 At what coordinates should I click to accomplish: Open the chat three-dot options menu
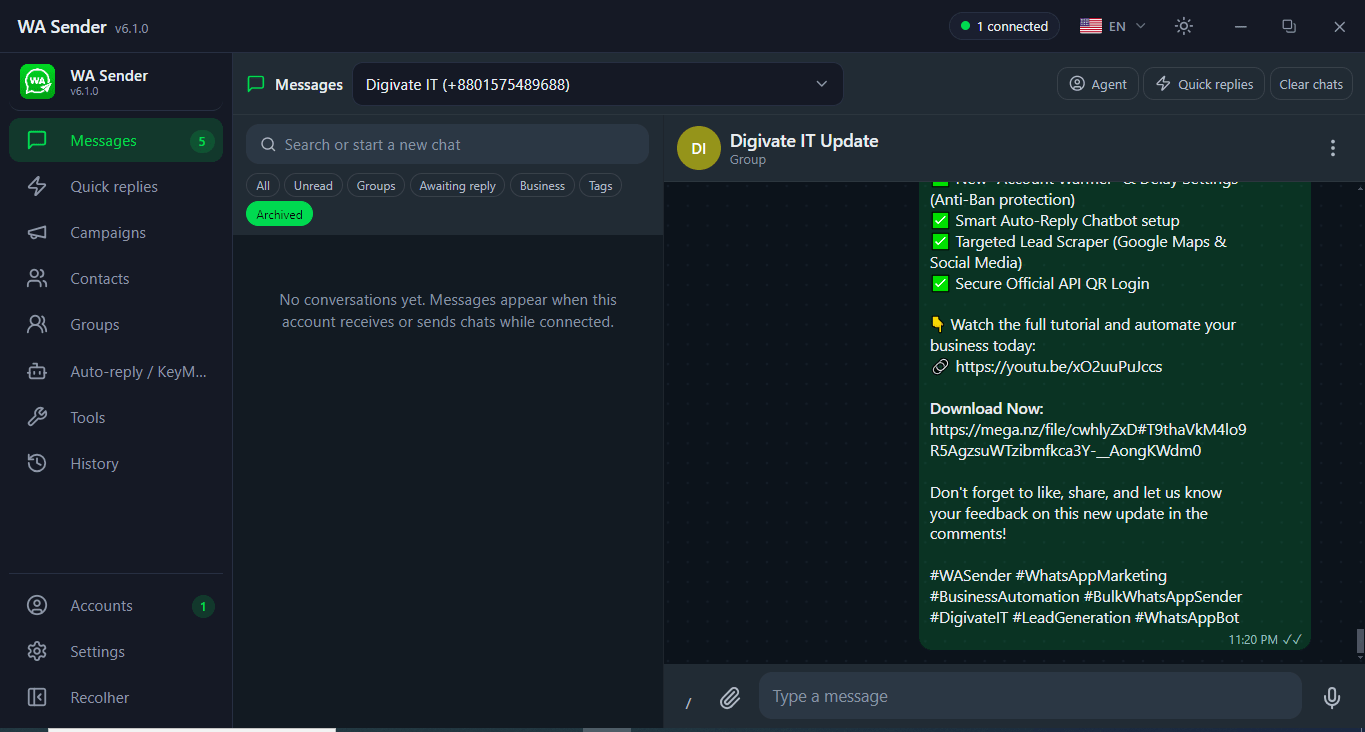(x=1332, y=148)
